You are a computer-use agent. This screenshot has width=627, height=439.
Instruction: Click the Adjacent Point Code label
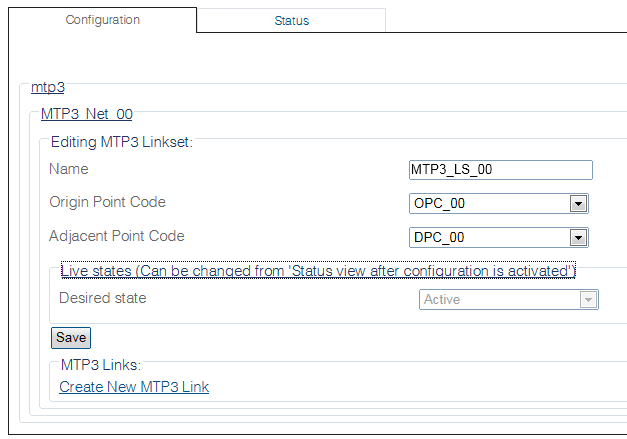(117, 236)
